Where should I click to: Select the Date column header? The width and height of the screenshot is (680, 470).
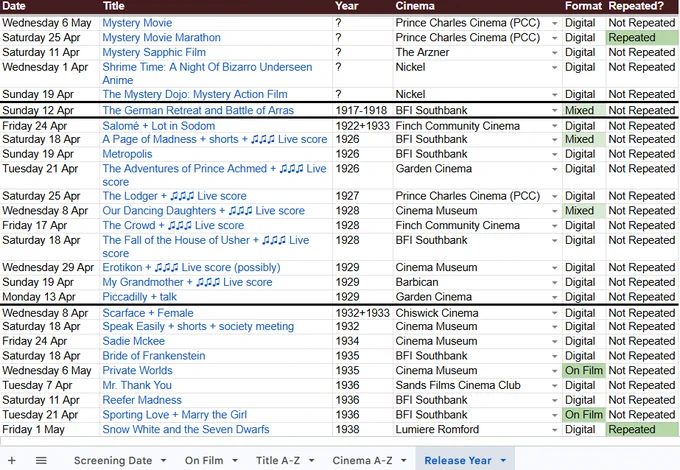point(14,6)
